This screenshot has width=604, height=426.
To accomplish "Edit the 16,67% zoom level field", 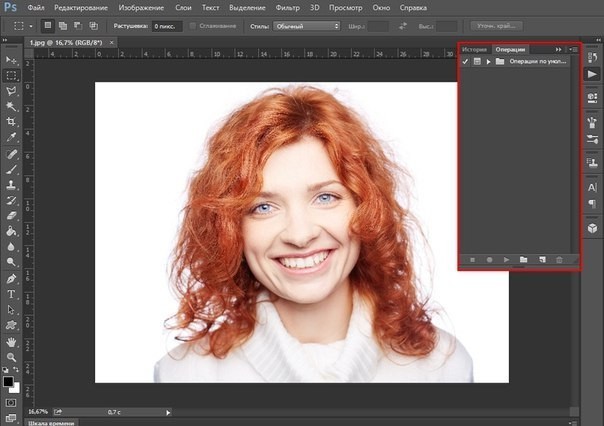I will [38, 412].
